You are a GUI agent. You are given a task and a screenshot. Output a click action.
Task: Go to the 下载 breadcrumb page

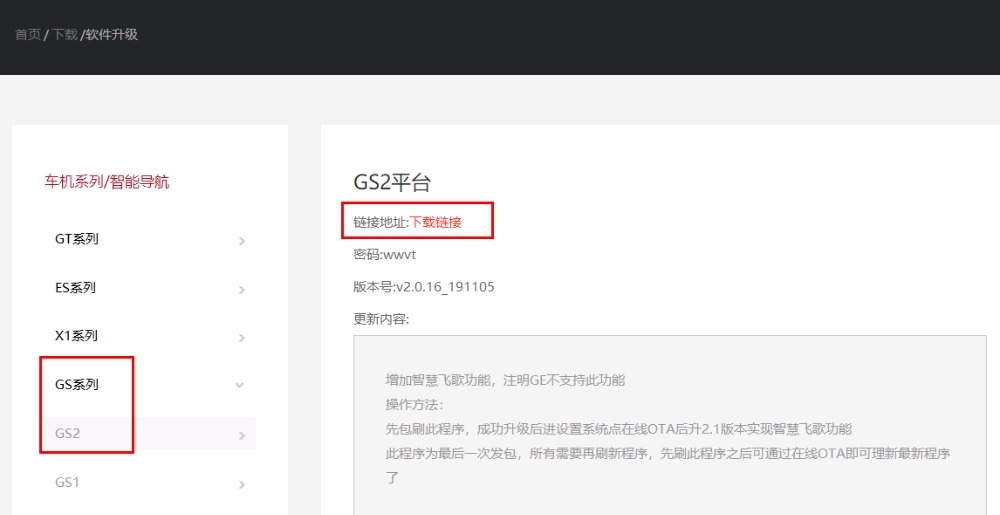click(64, 35)
